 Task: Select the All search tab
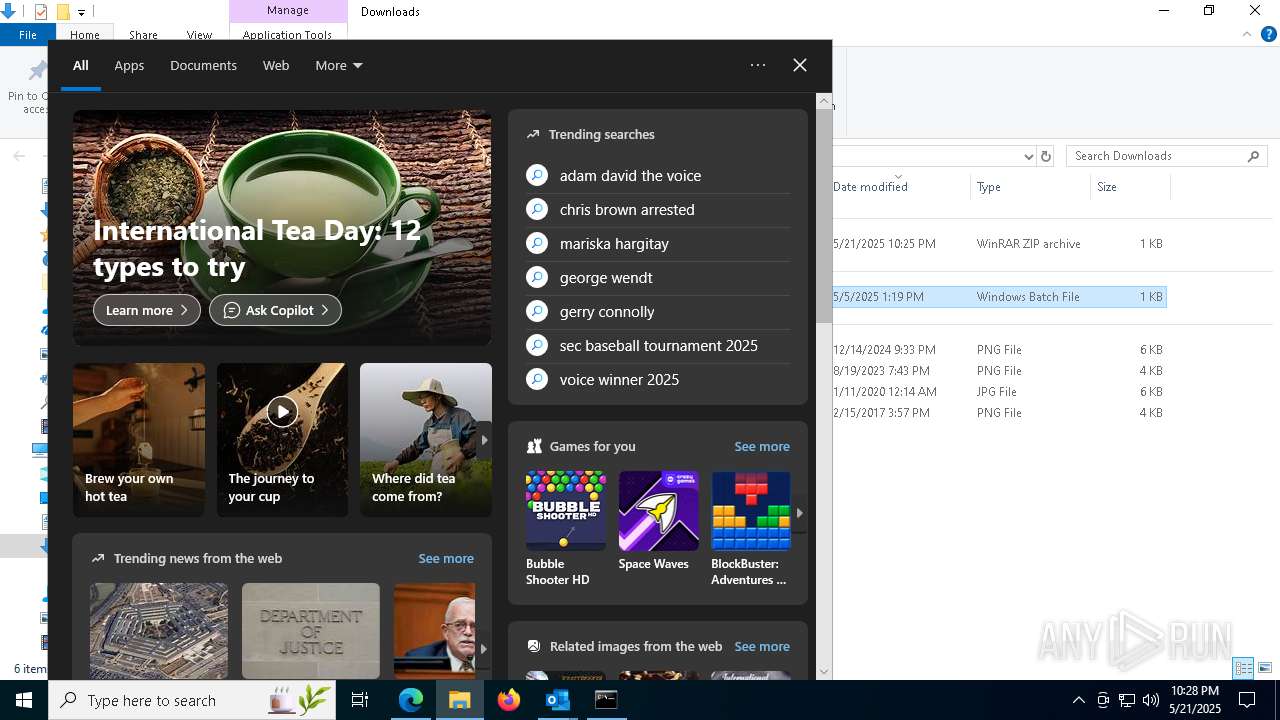81,65
